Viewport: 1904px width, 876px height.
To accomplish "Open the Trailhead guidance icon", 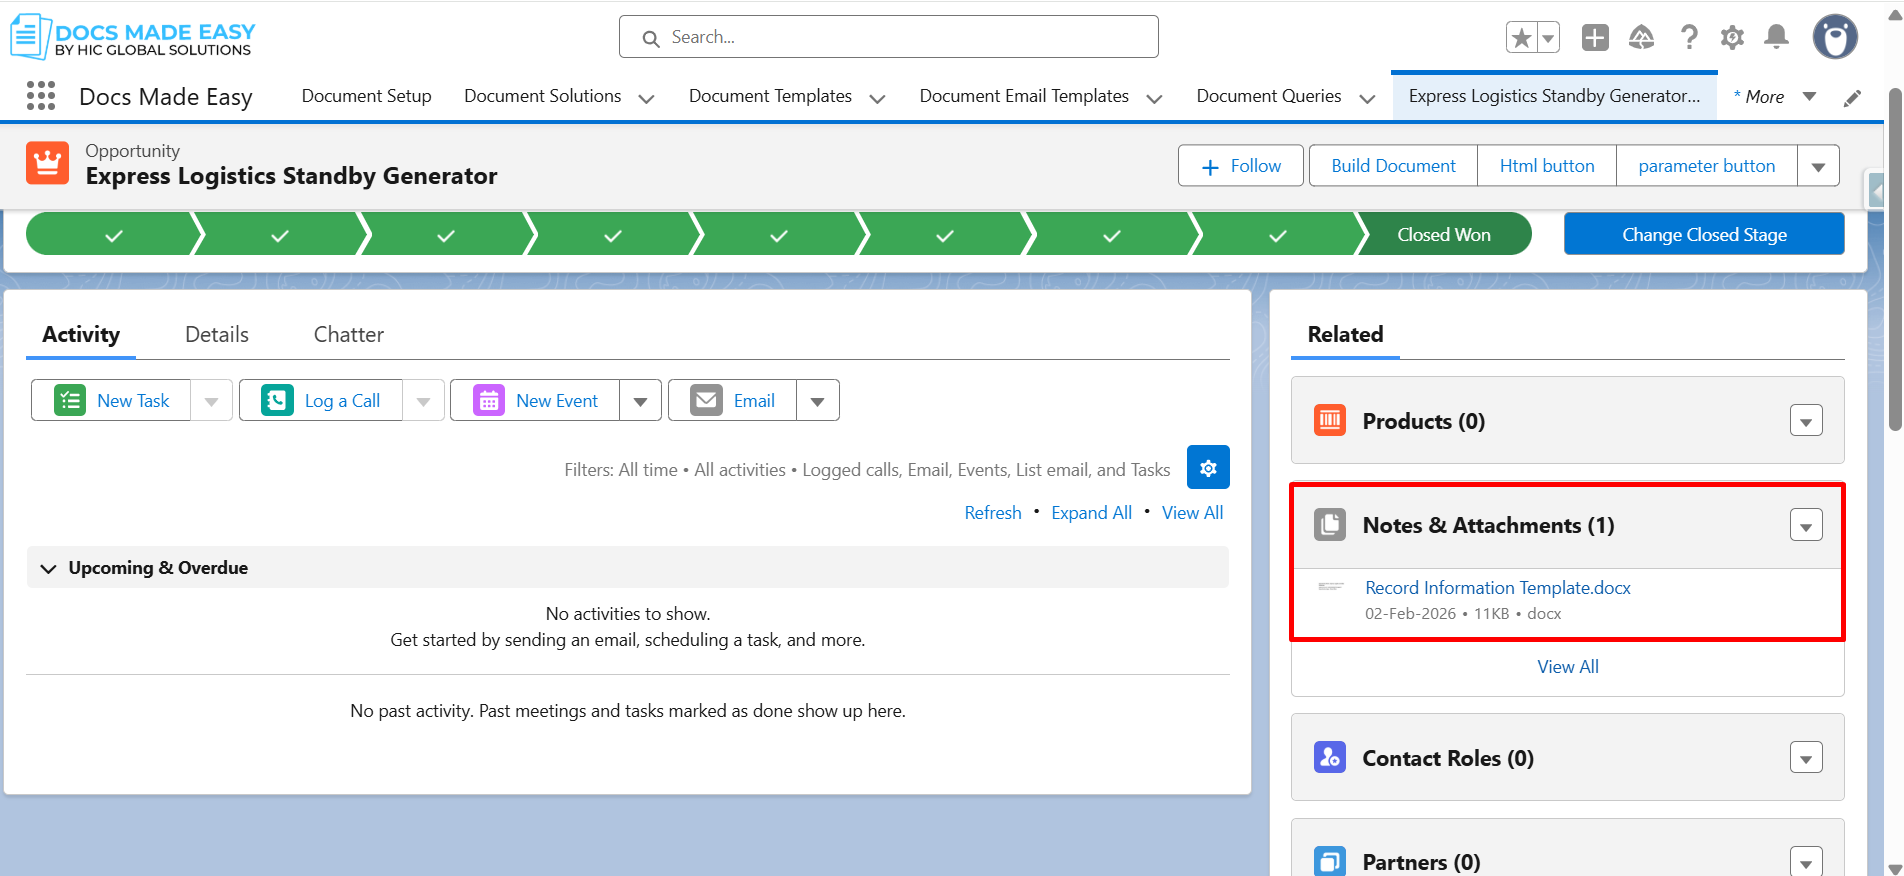I will tap(1641, 38).
